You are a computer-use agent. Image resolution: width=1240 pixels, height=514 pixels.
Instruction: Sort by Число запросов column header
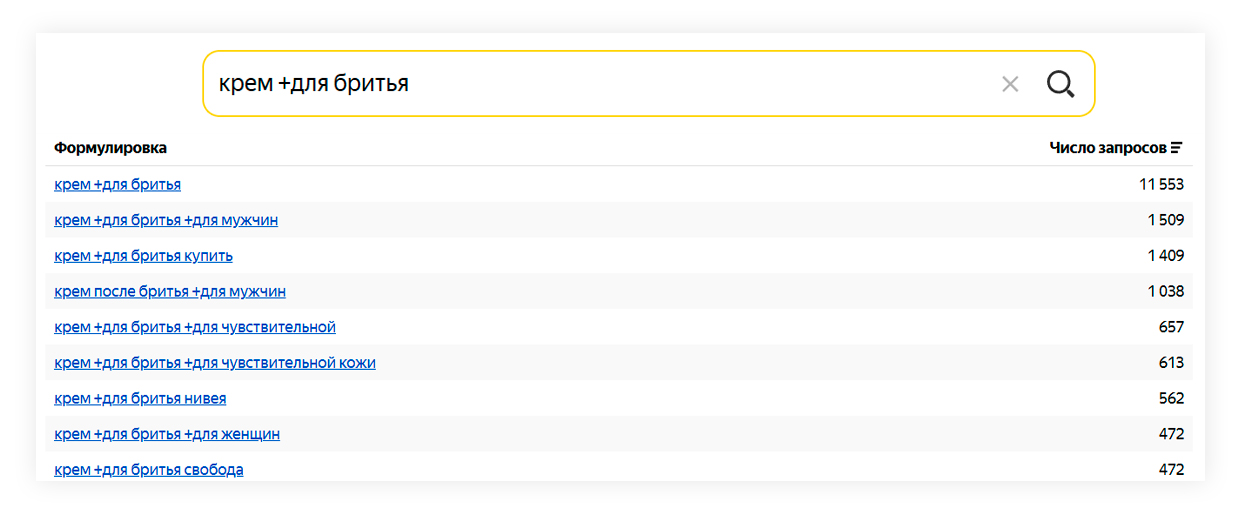click(1108, 148)
